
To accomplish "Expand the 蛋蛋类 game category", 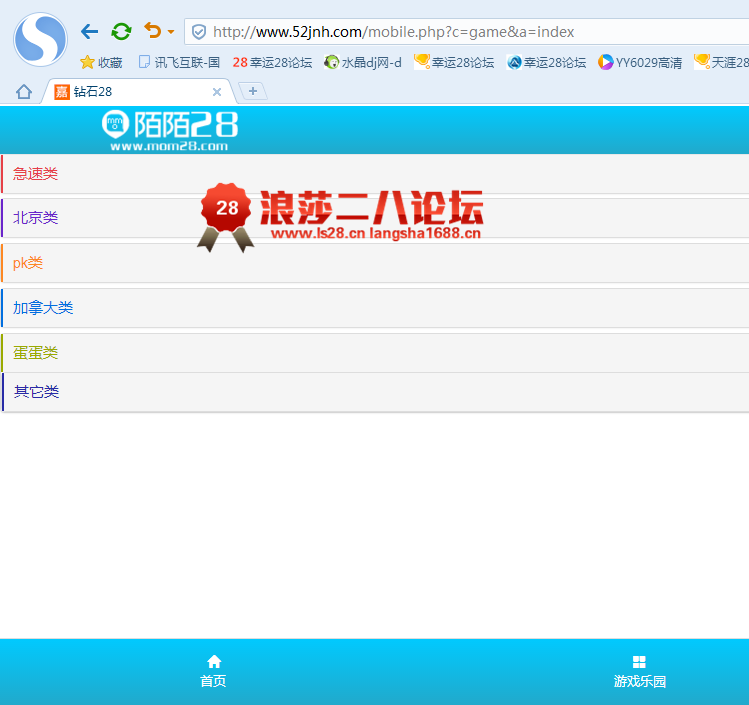I will point(36,353).
